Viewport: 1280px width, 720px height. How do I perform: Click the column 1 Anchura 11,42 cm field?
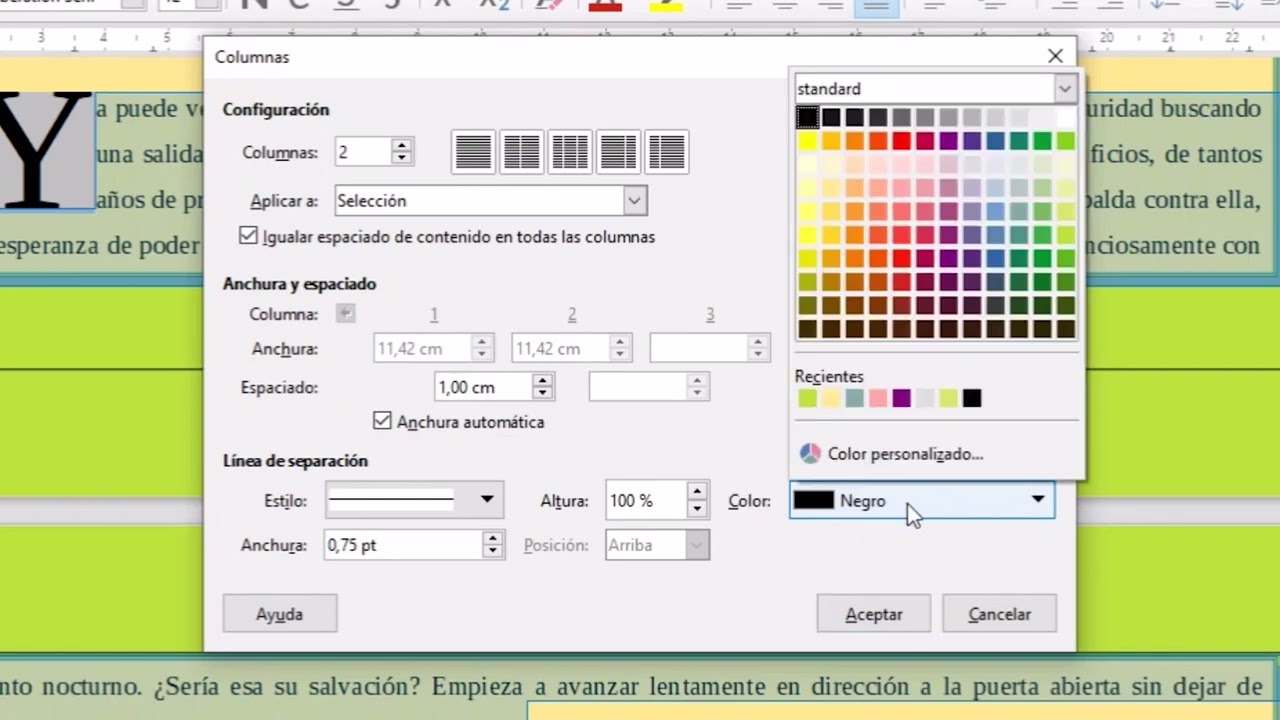pos(423,348)
